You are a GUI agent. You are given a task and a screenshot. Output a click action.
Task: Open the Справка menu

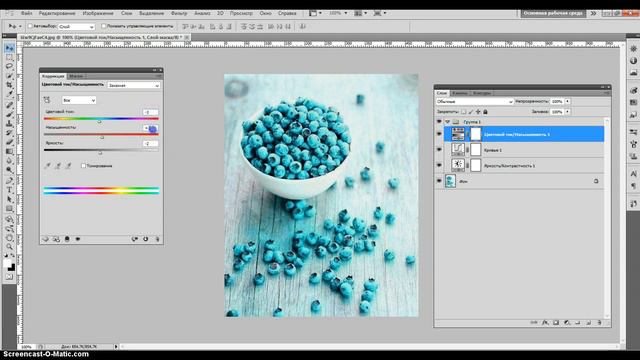[x=287, y=13]
